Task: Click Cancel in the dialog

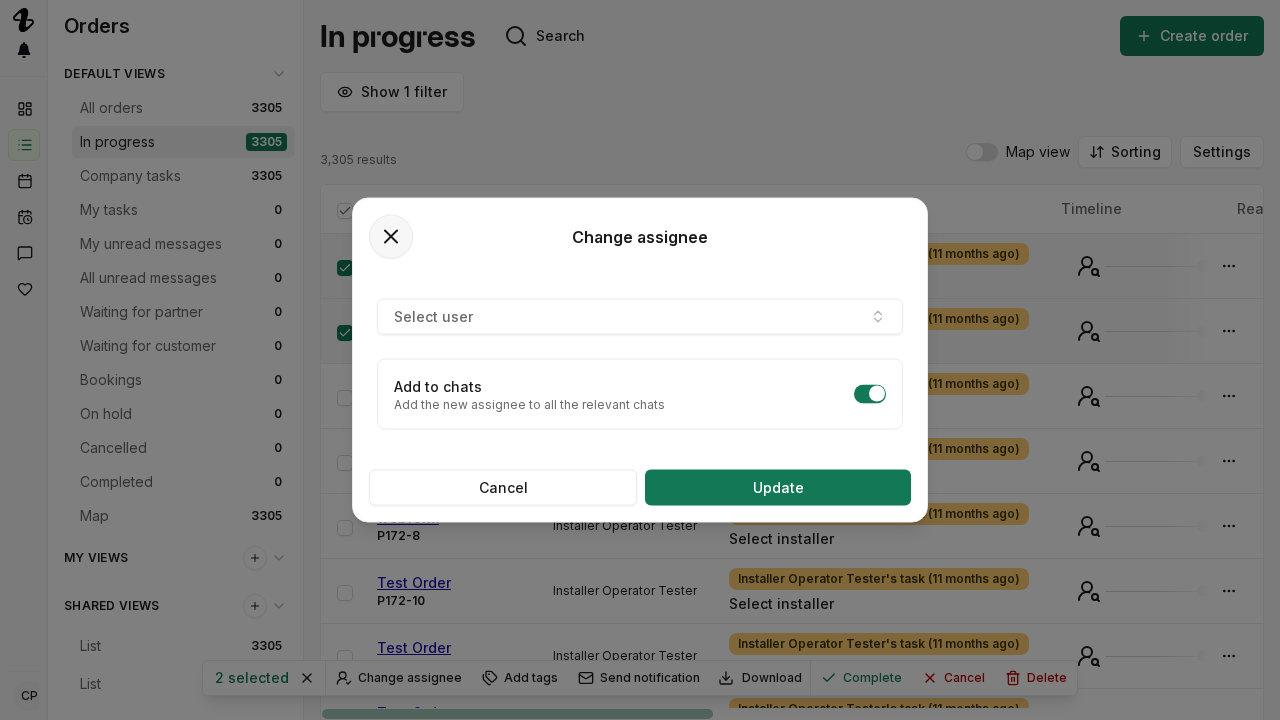Action: click(x=503, y=488)
